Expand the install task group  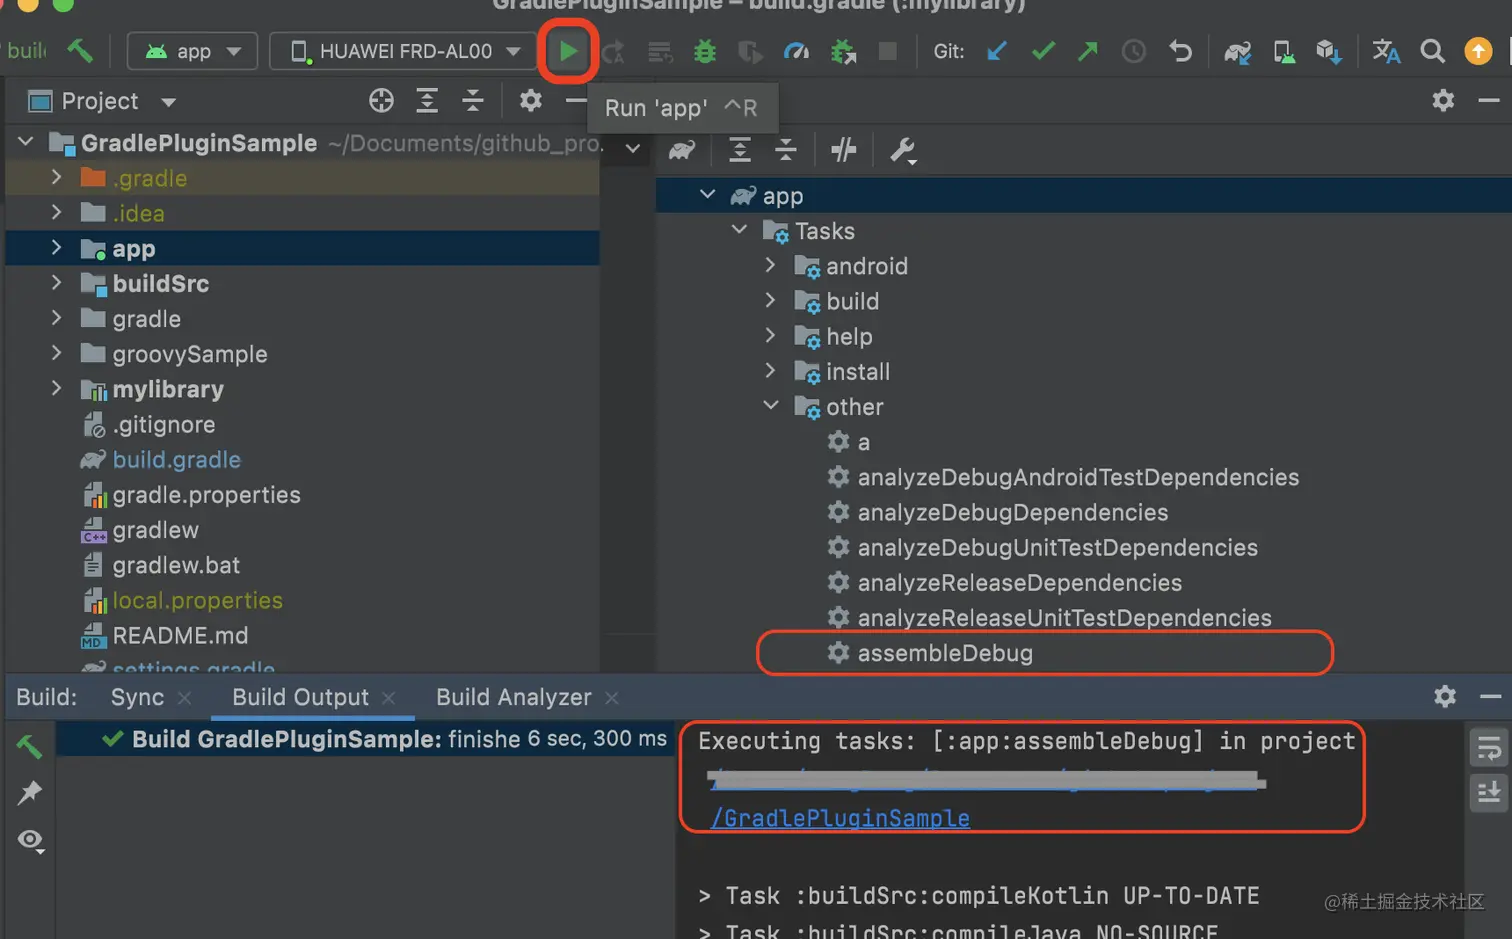coord(770,371)
